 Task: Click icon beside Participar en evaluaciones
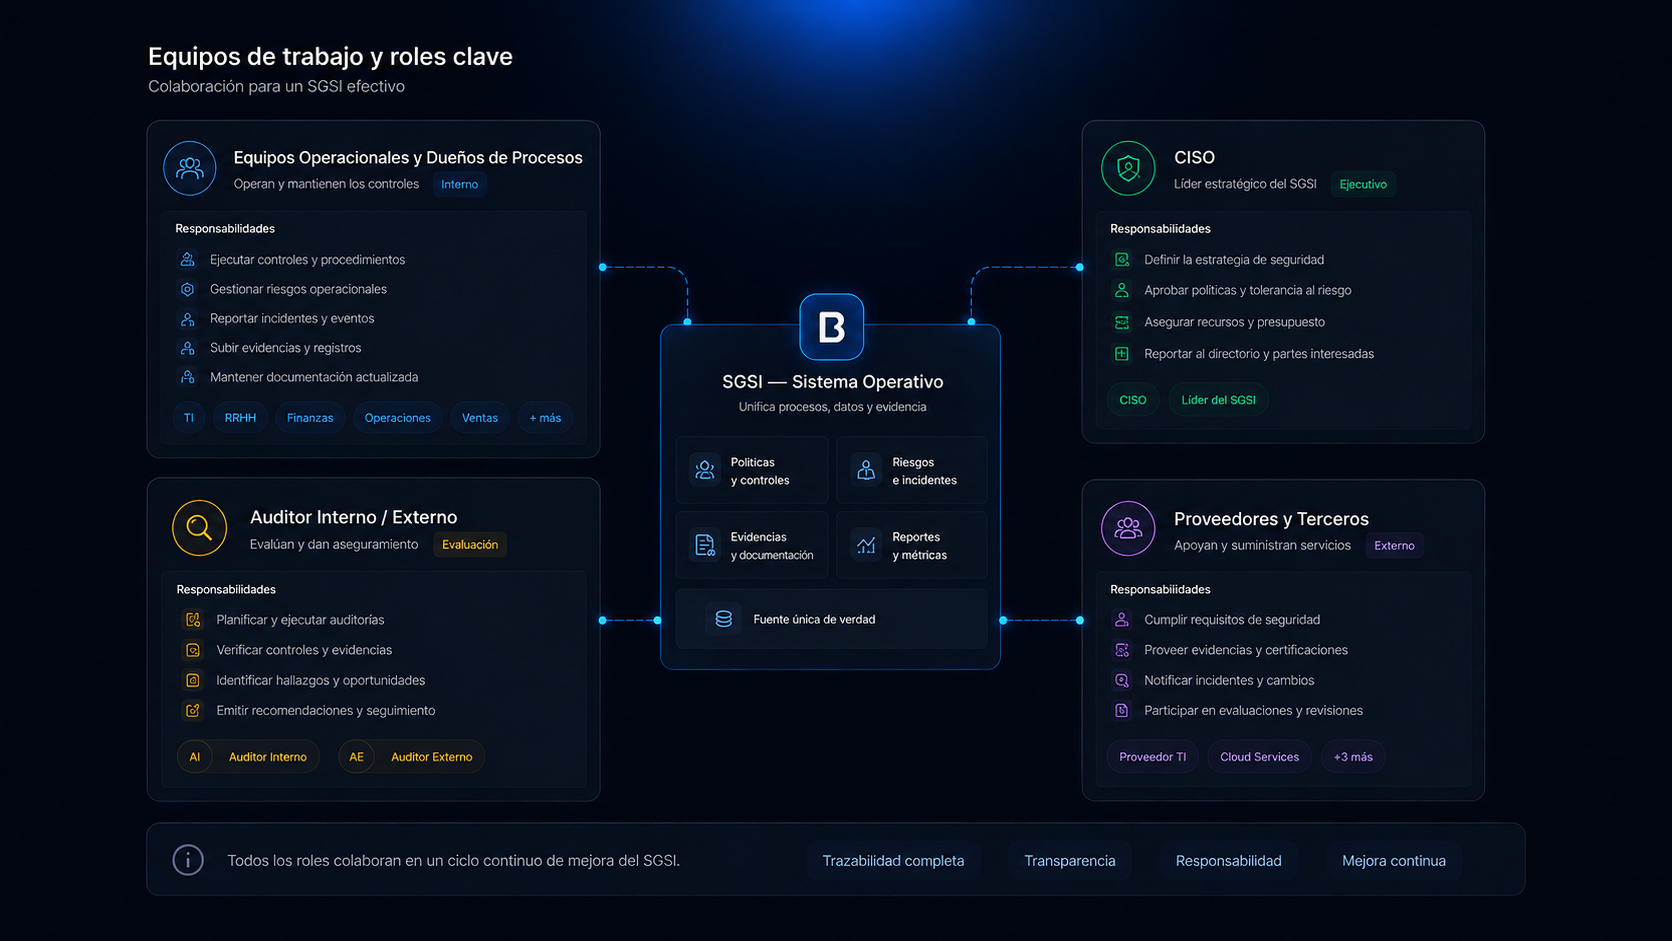tap(1122, 710)
